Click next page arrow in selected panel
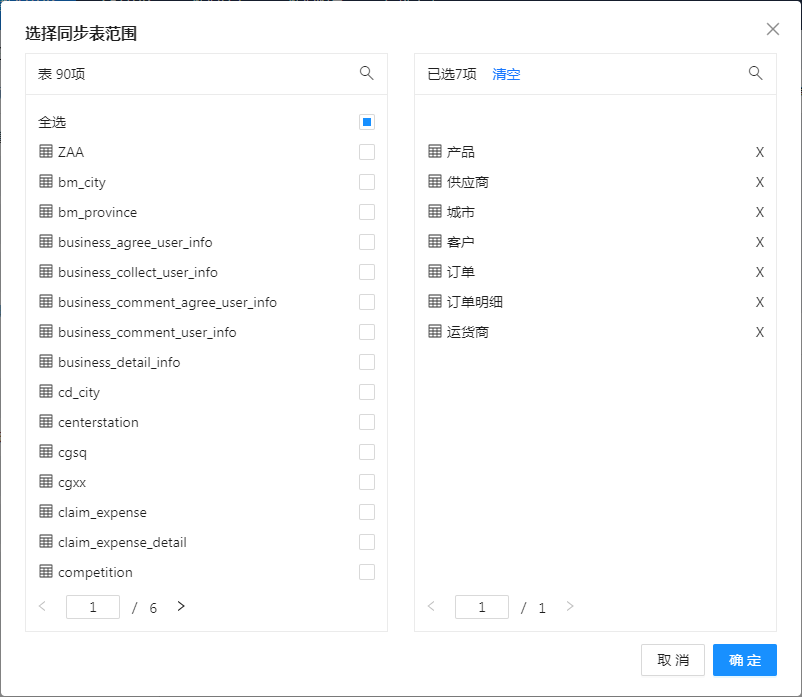 pyautogui.click(x=570, y=606)
